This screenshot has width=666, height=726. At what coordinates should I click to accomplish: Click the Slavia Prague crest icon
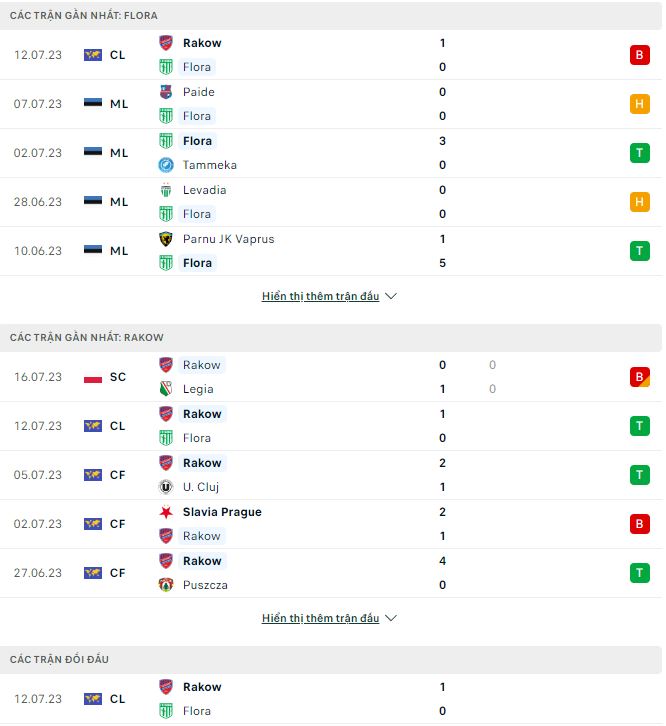(166, 512)
